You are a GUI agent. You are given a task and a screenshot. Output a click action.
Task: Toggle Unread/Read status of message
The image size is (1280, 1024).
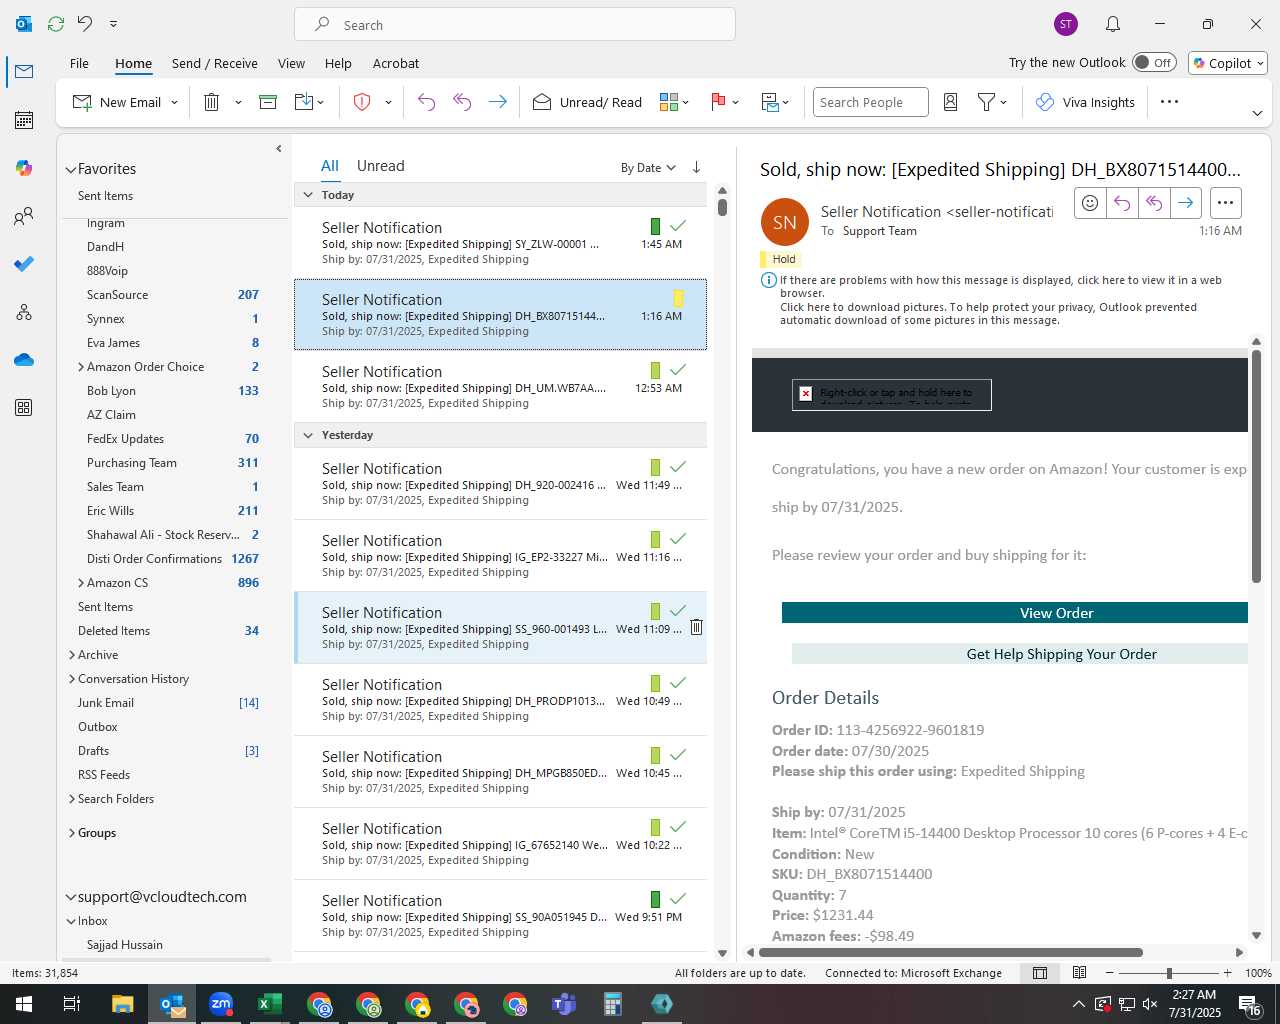[x=587, y=102]
